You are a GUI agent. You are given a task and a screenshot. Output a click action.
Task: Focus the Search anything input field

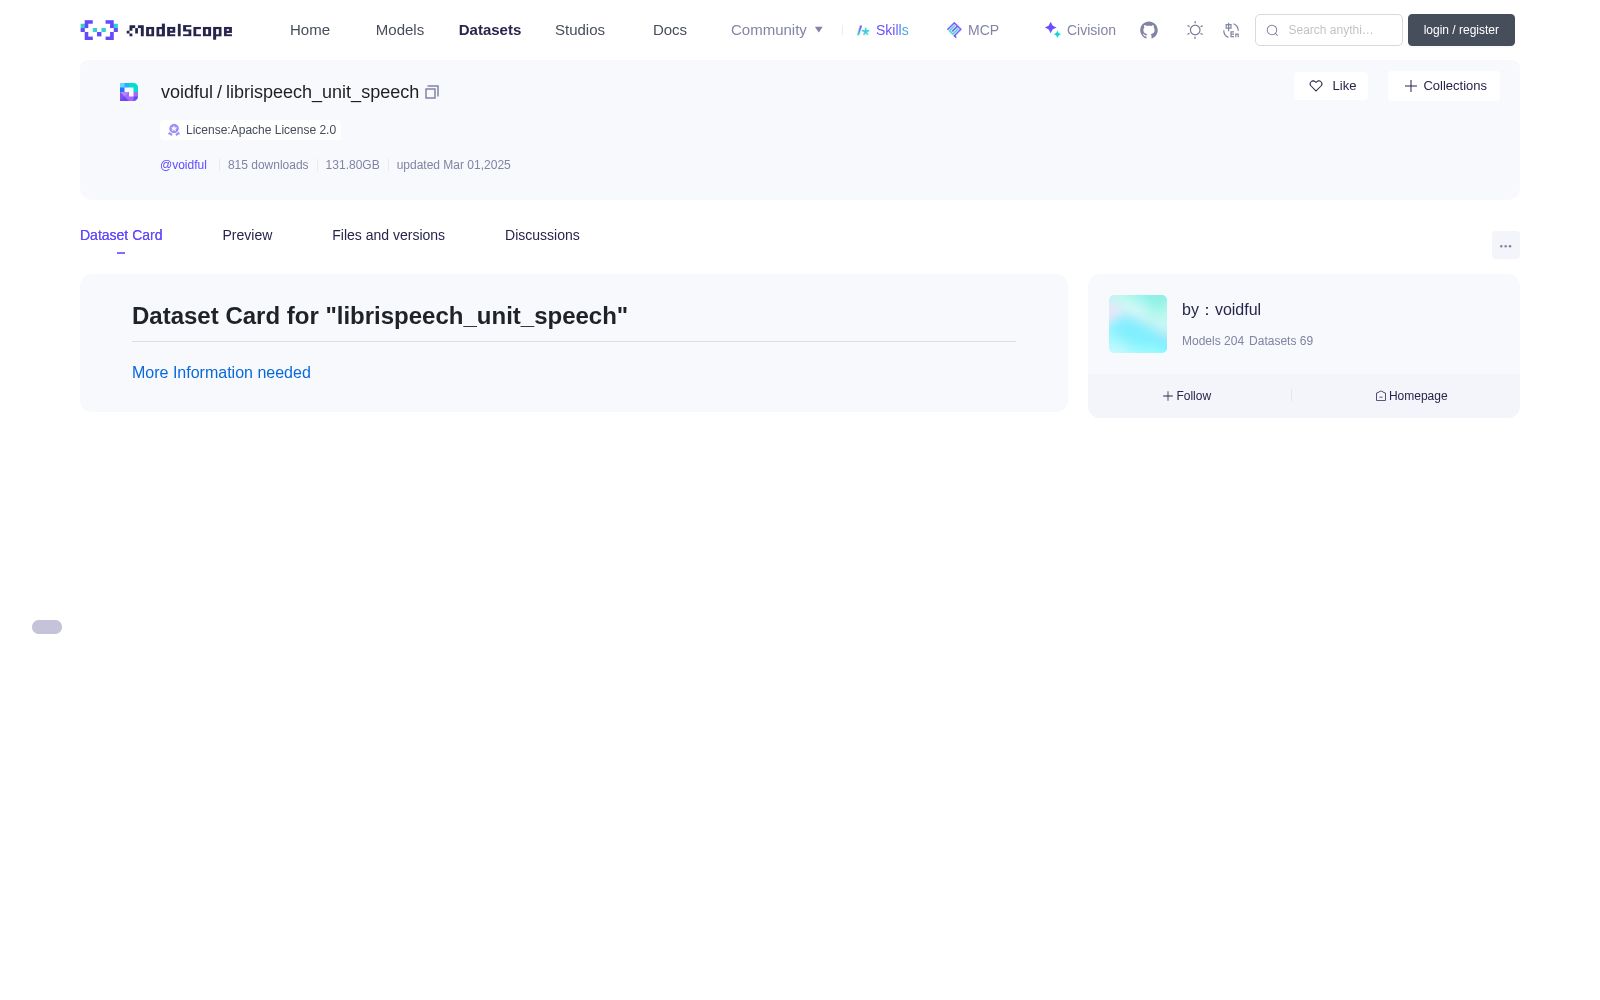pos(1329,30)
